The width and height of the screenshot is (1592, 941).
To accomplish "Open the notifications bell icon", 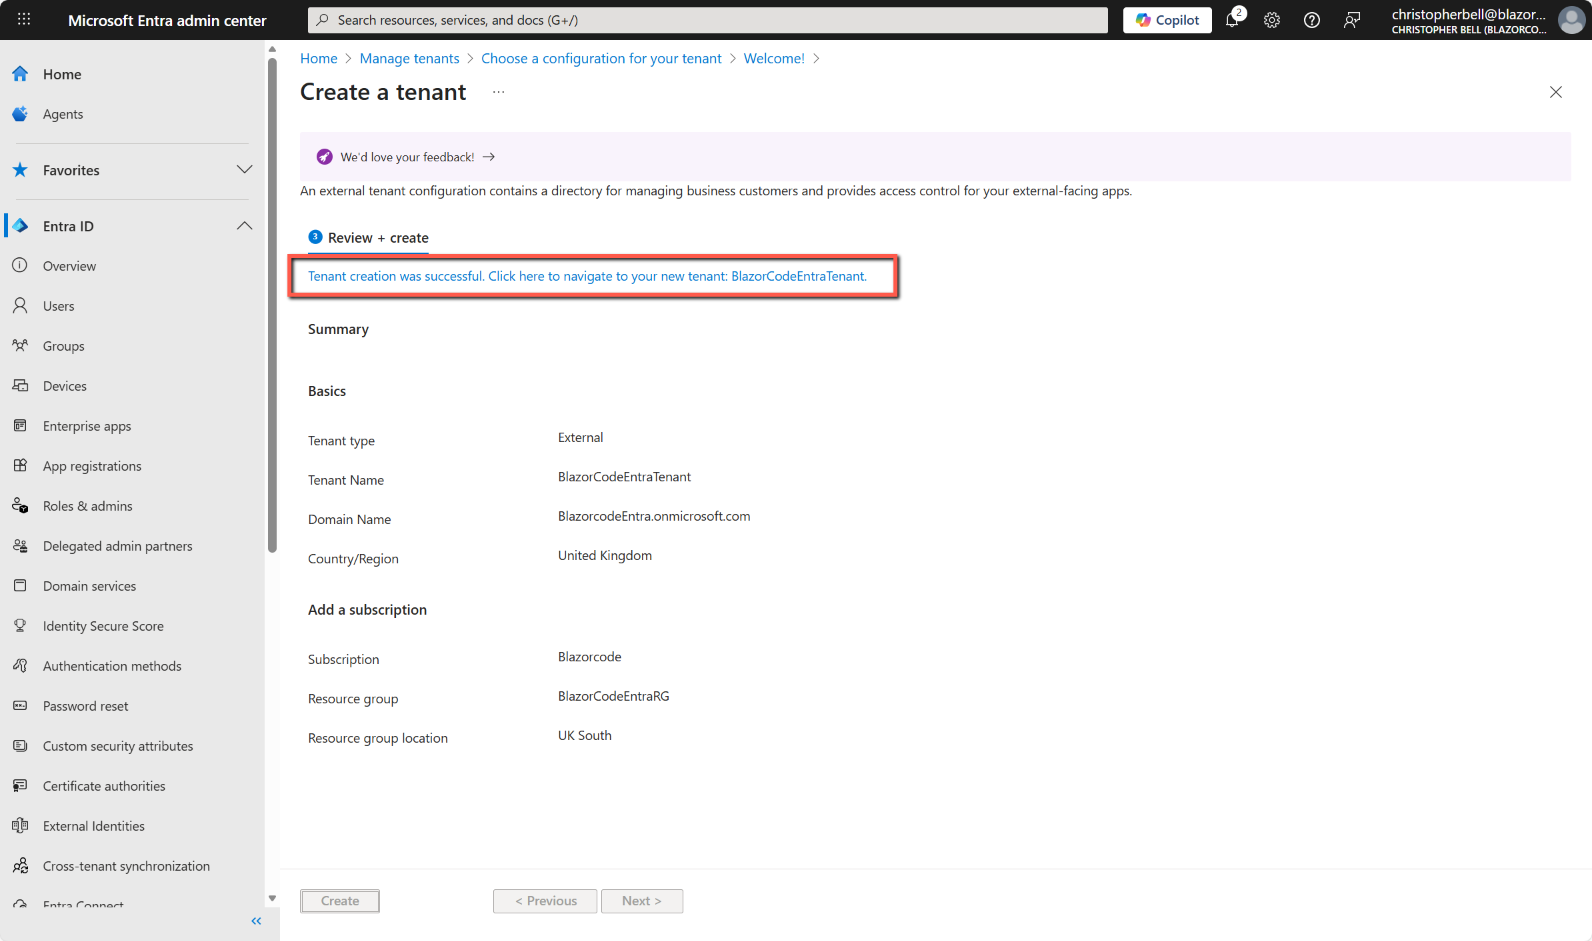I will (1232, 20).
